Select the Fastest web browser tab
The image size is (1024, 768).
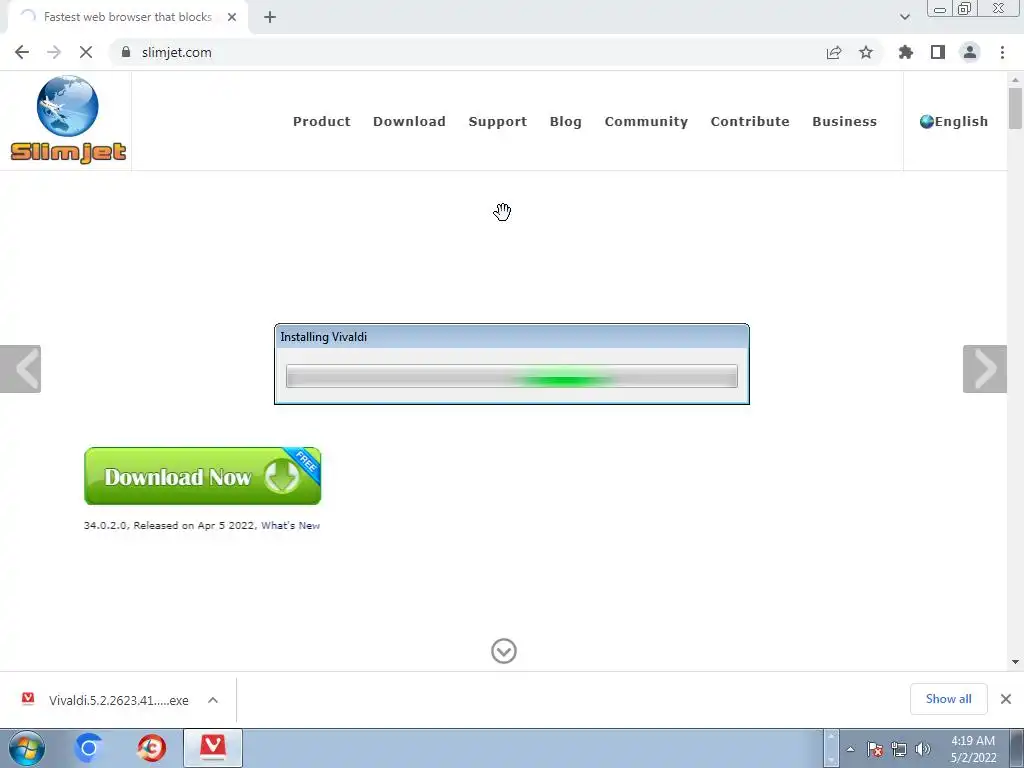point(128,17)
